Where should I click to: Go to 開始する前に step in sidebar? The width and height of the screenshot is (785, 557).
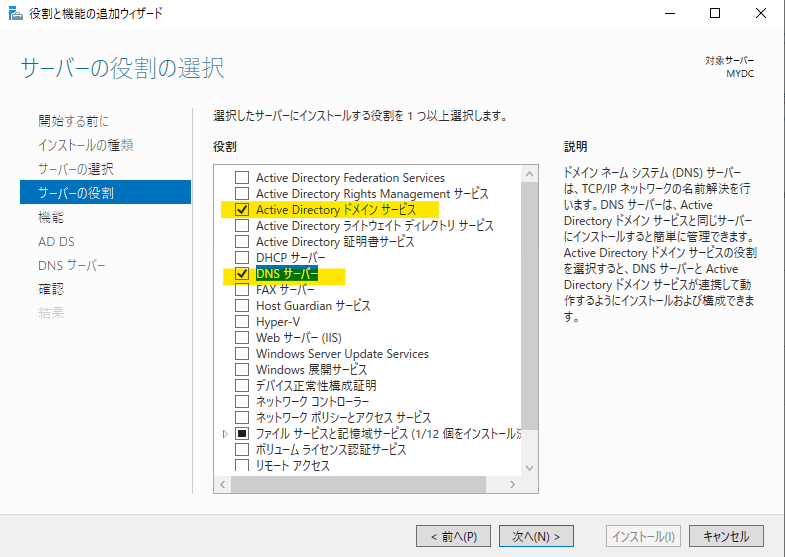(x=74, y=121)
